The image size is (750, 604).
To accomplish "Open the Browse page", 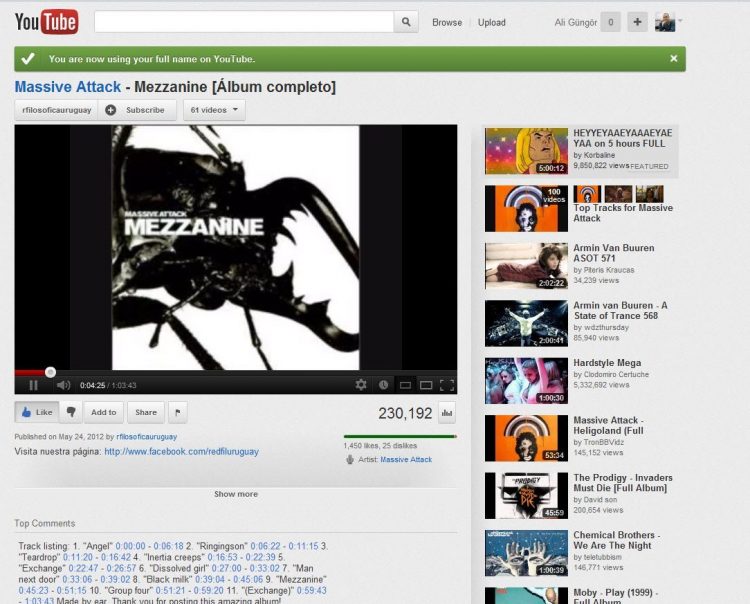I will (x=447, y=22).
